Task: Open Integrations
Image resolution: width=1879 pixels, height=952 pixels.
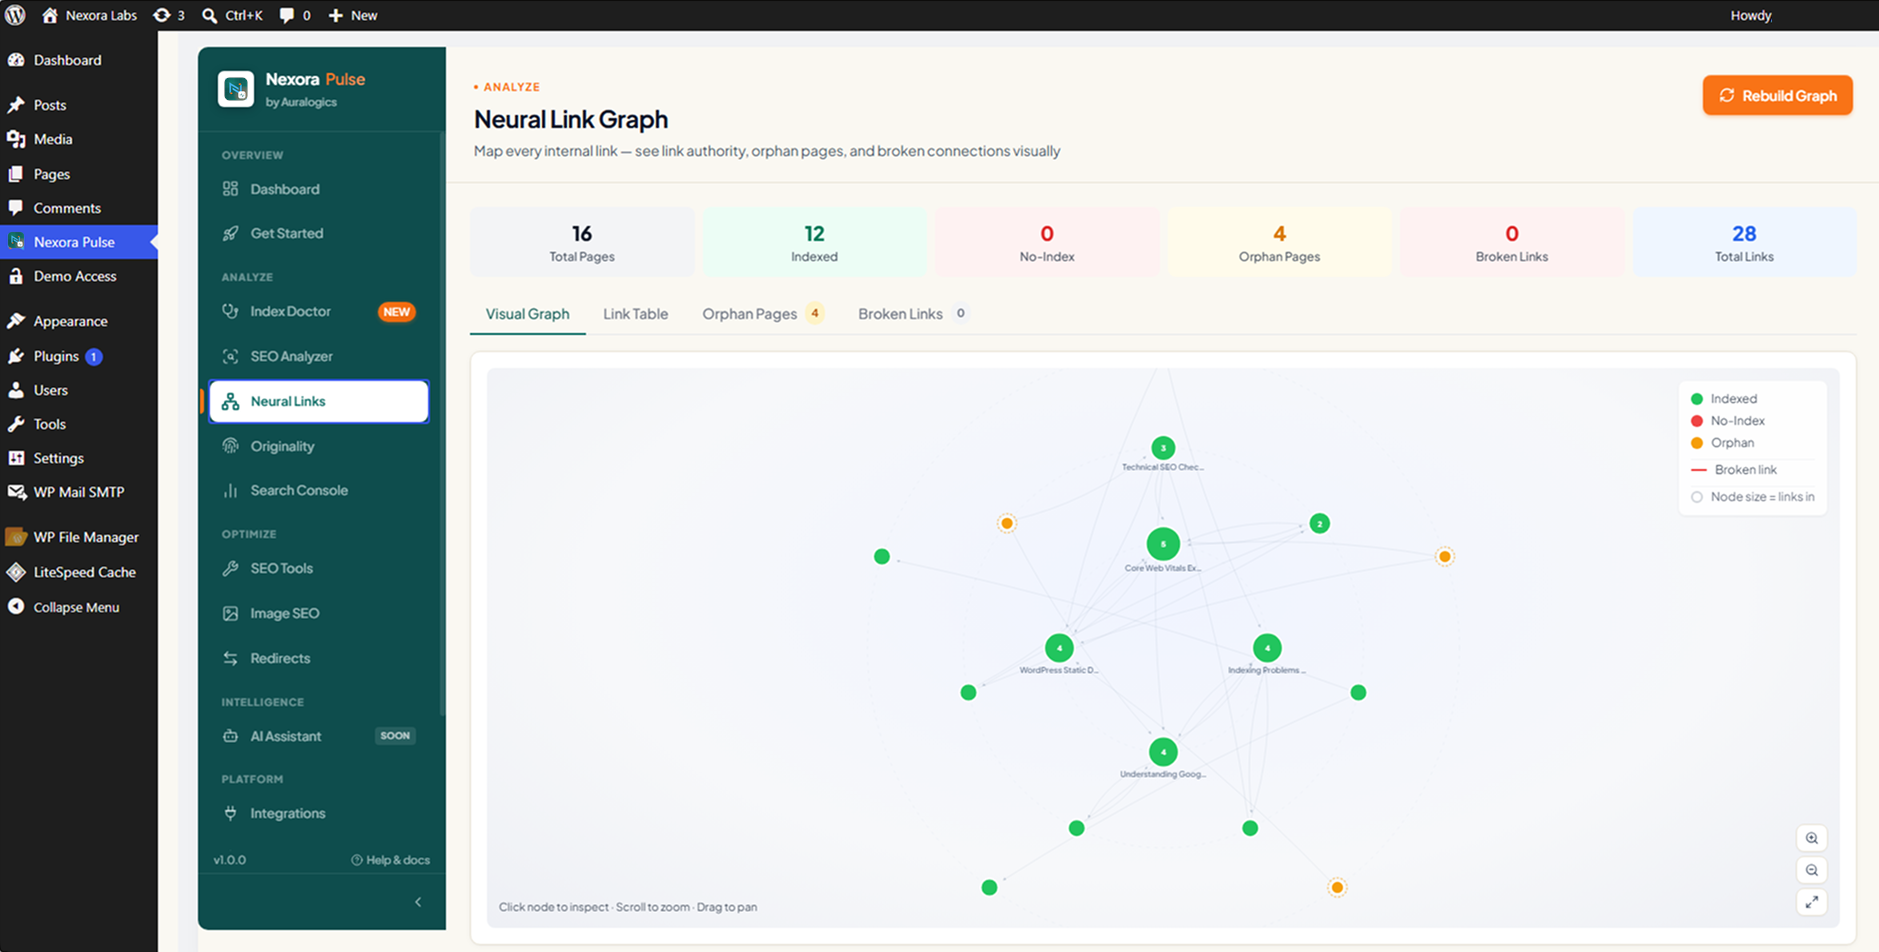Action: (x=319, y=813)
